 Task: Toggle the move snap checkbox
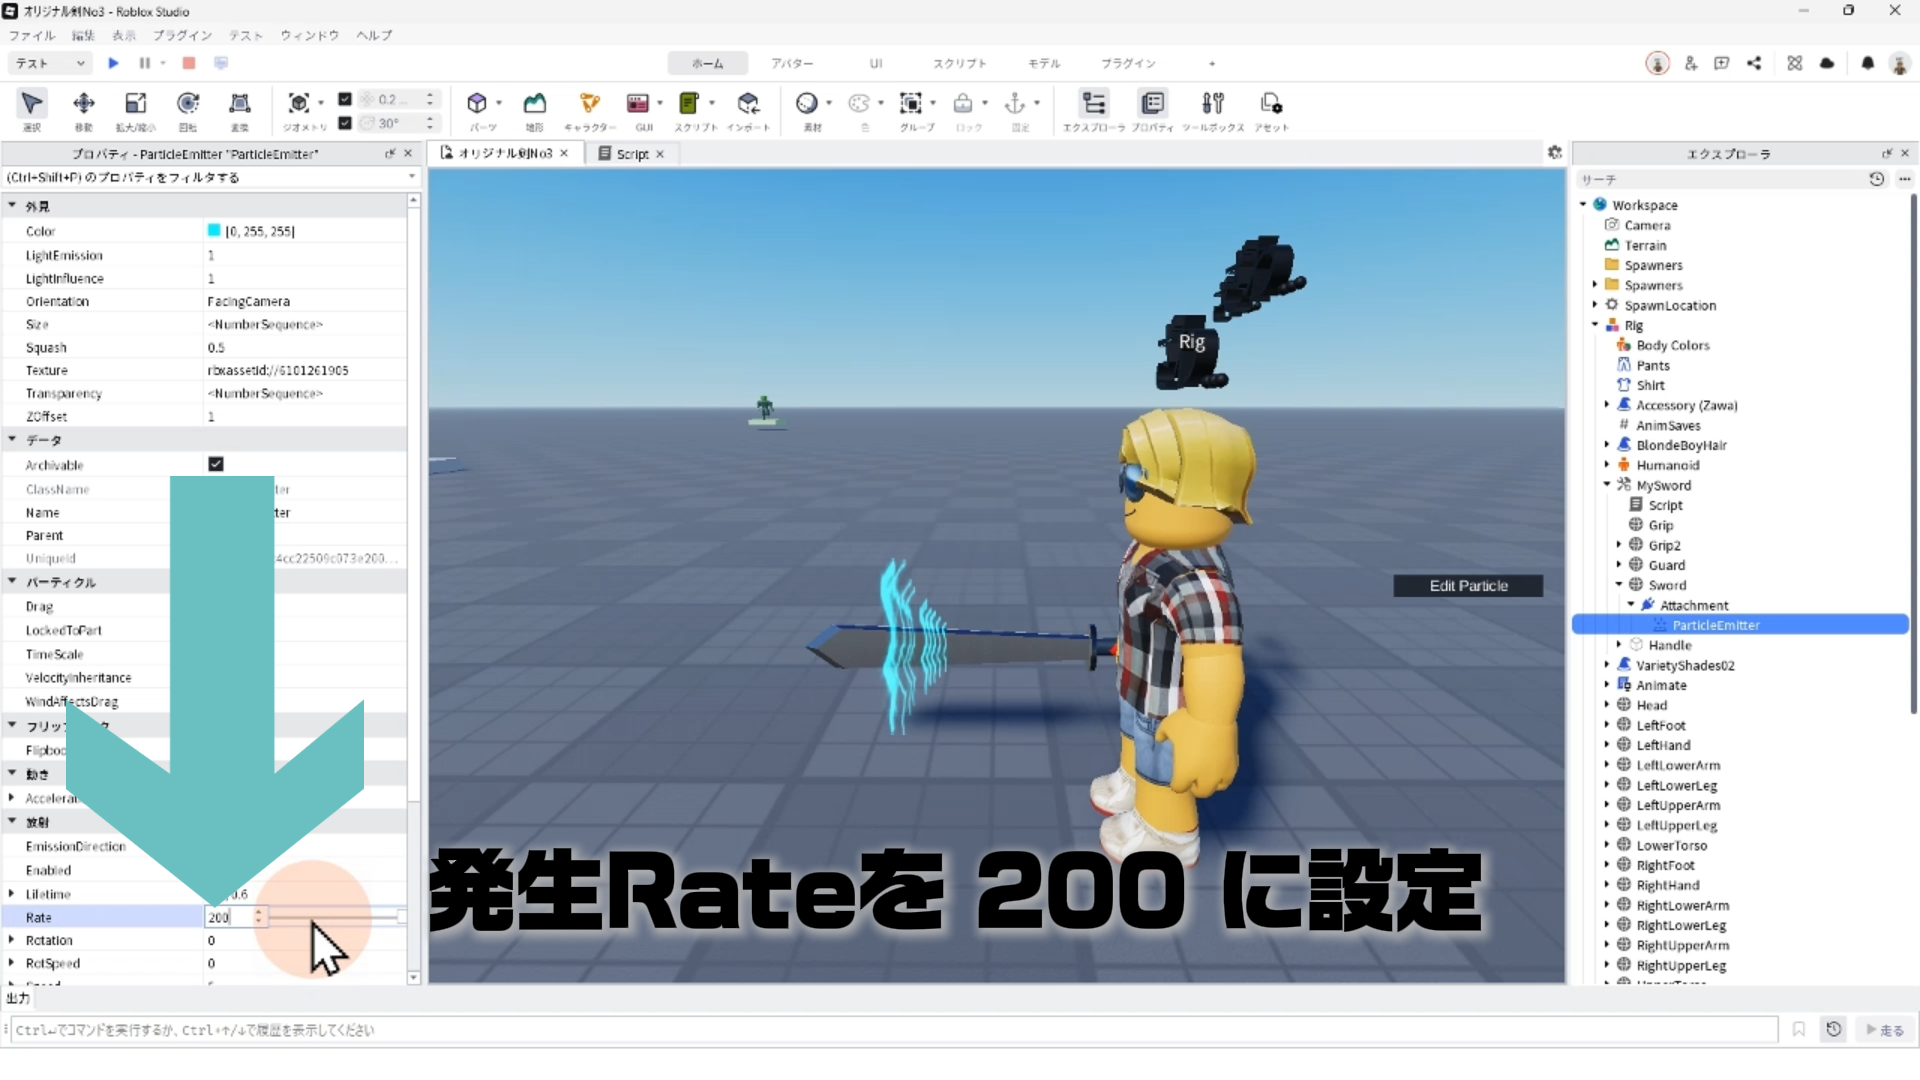click(345, 99)
